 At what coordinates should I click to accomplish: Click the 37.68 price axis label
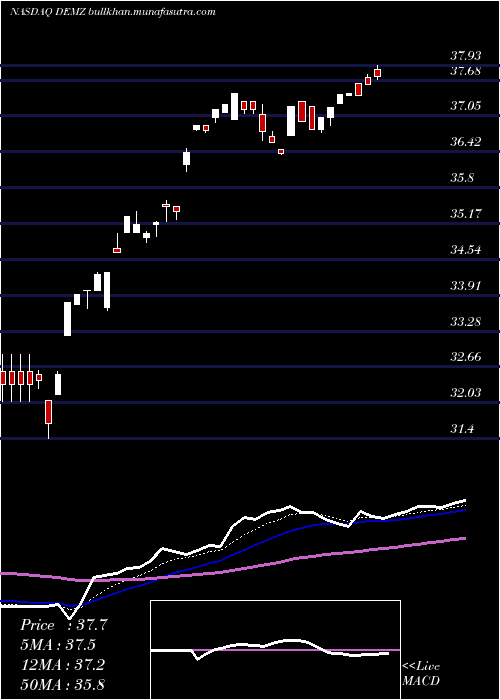pos(466,71)
